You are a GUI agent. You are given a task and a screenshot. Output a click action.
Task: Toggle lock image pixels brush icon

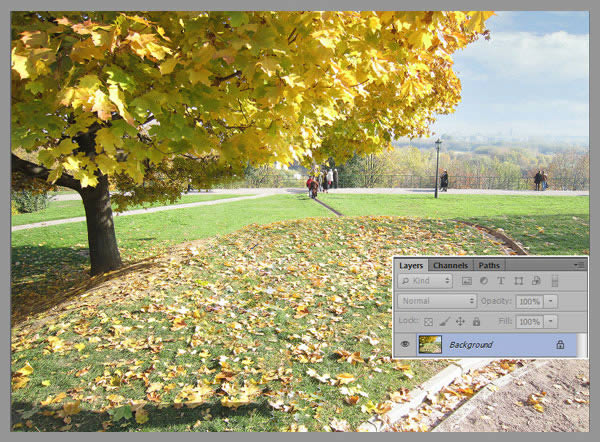coord(444,322)
